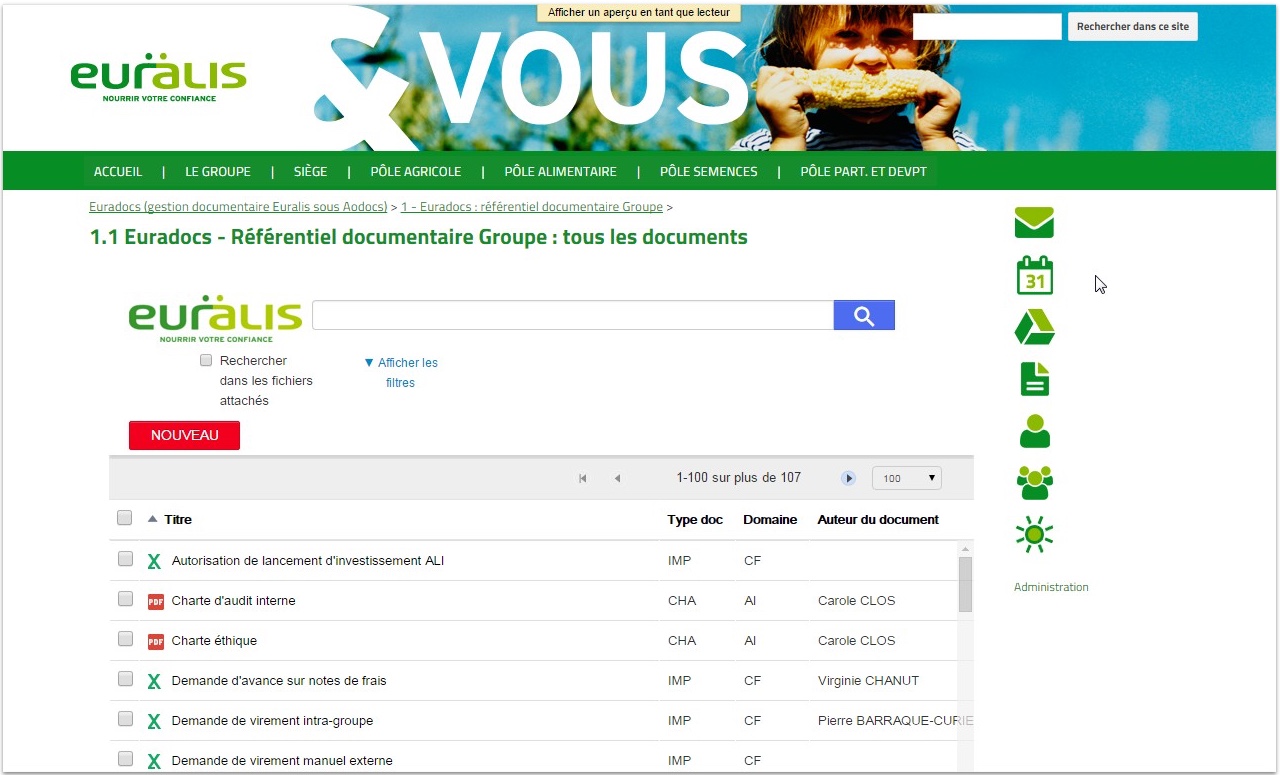Image resolution: width=1280 pixels, height=775 pixels.
Task: Open Demande de virement intra-groupe title
Action: 272,721
